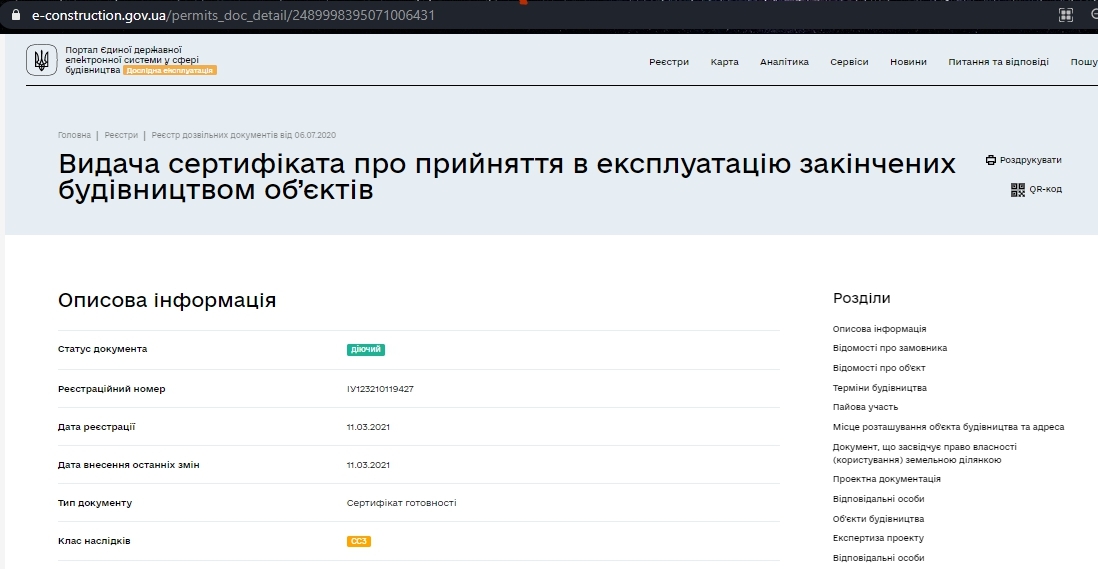Screen dimensions: 1098x569
Task: Jump to the Експертиза проекту section
Action: 878,538
